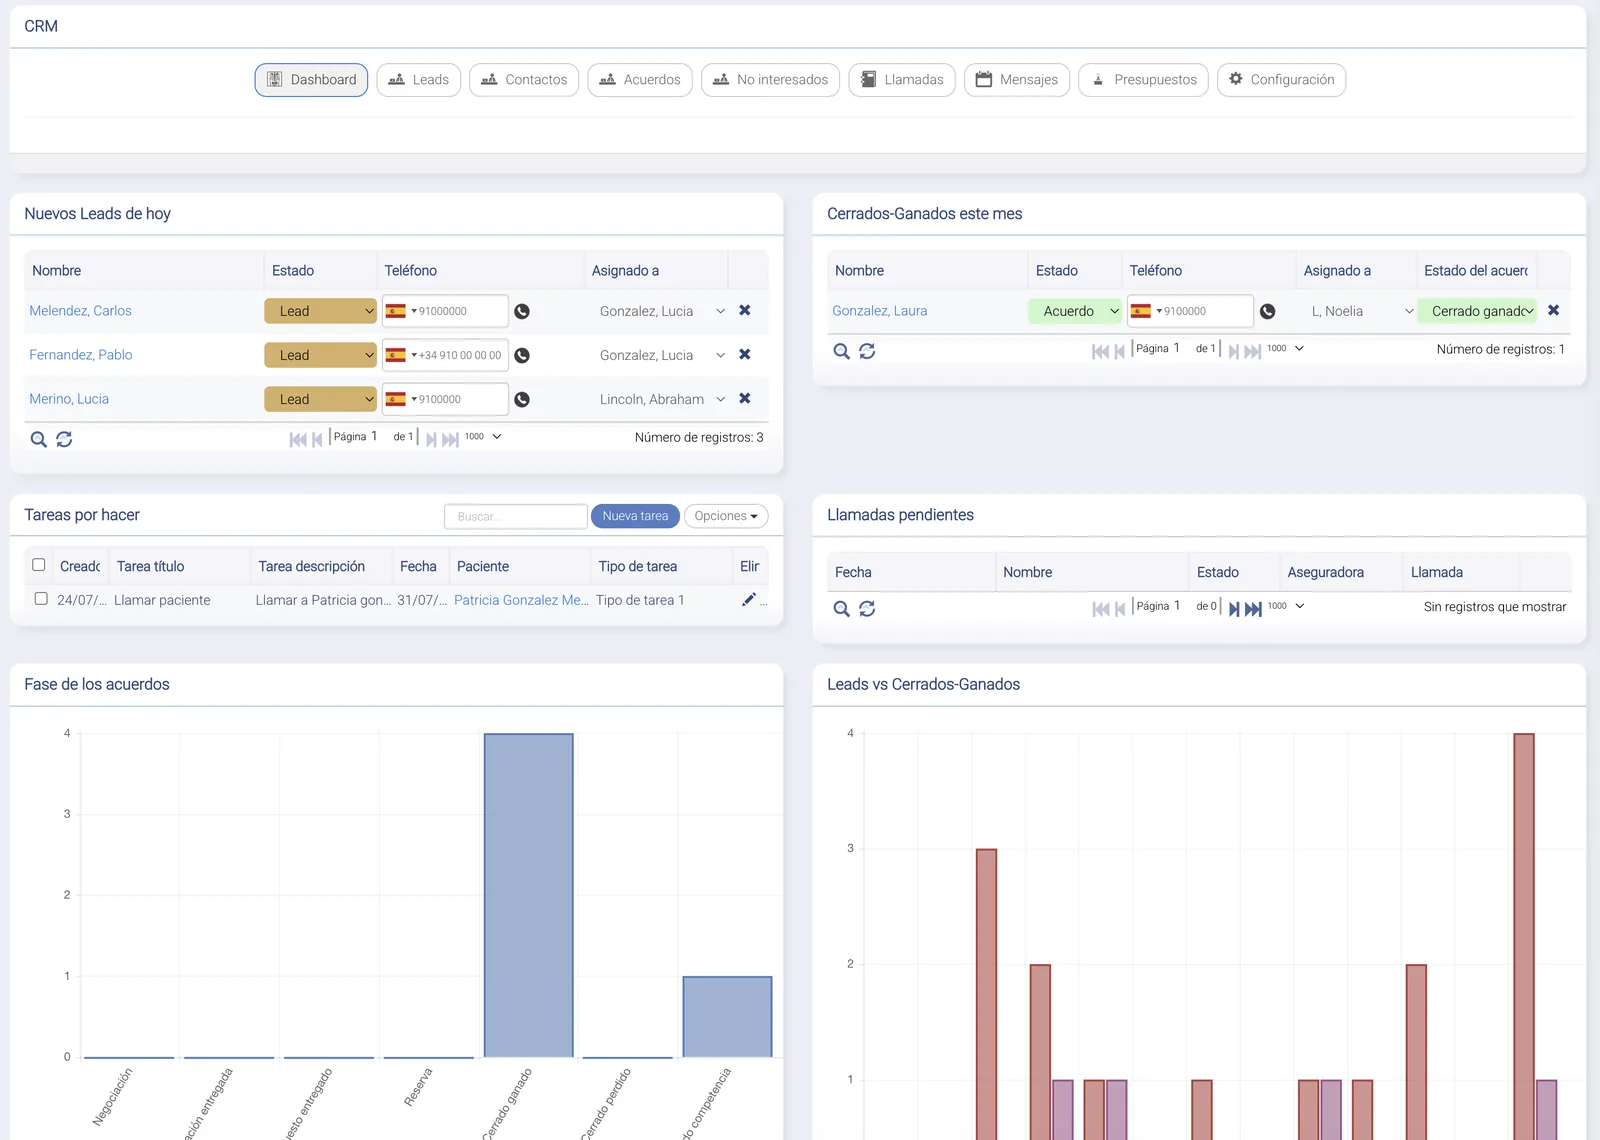The image size is (1600, 1140).
Task: Refresh the Llamadas pendientes grid
Action: click(867, 609)
